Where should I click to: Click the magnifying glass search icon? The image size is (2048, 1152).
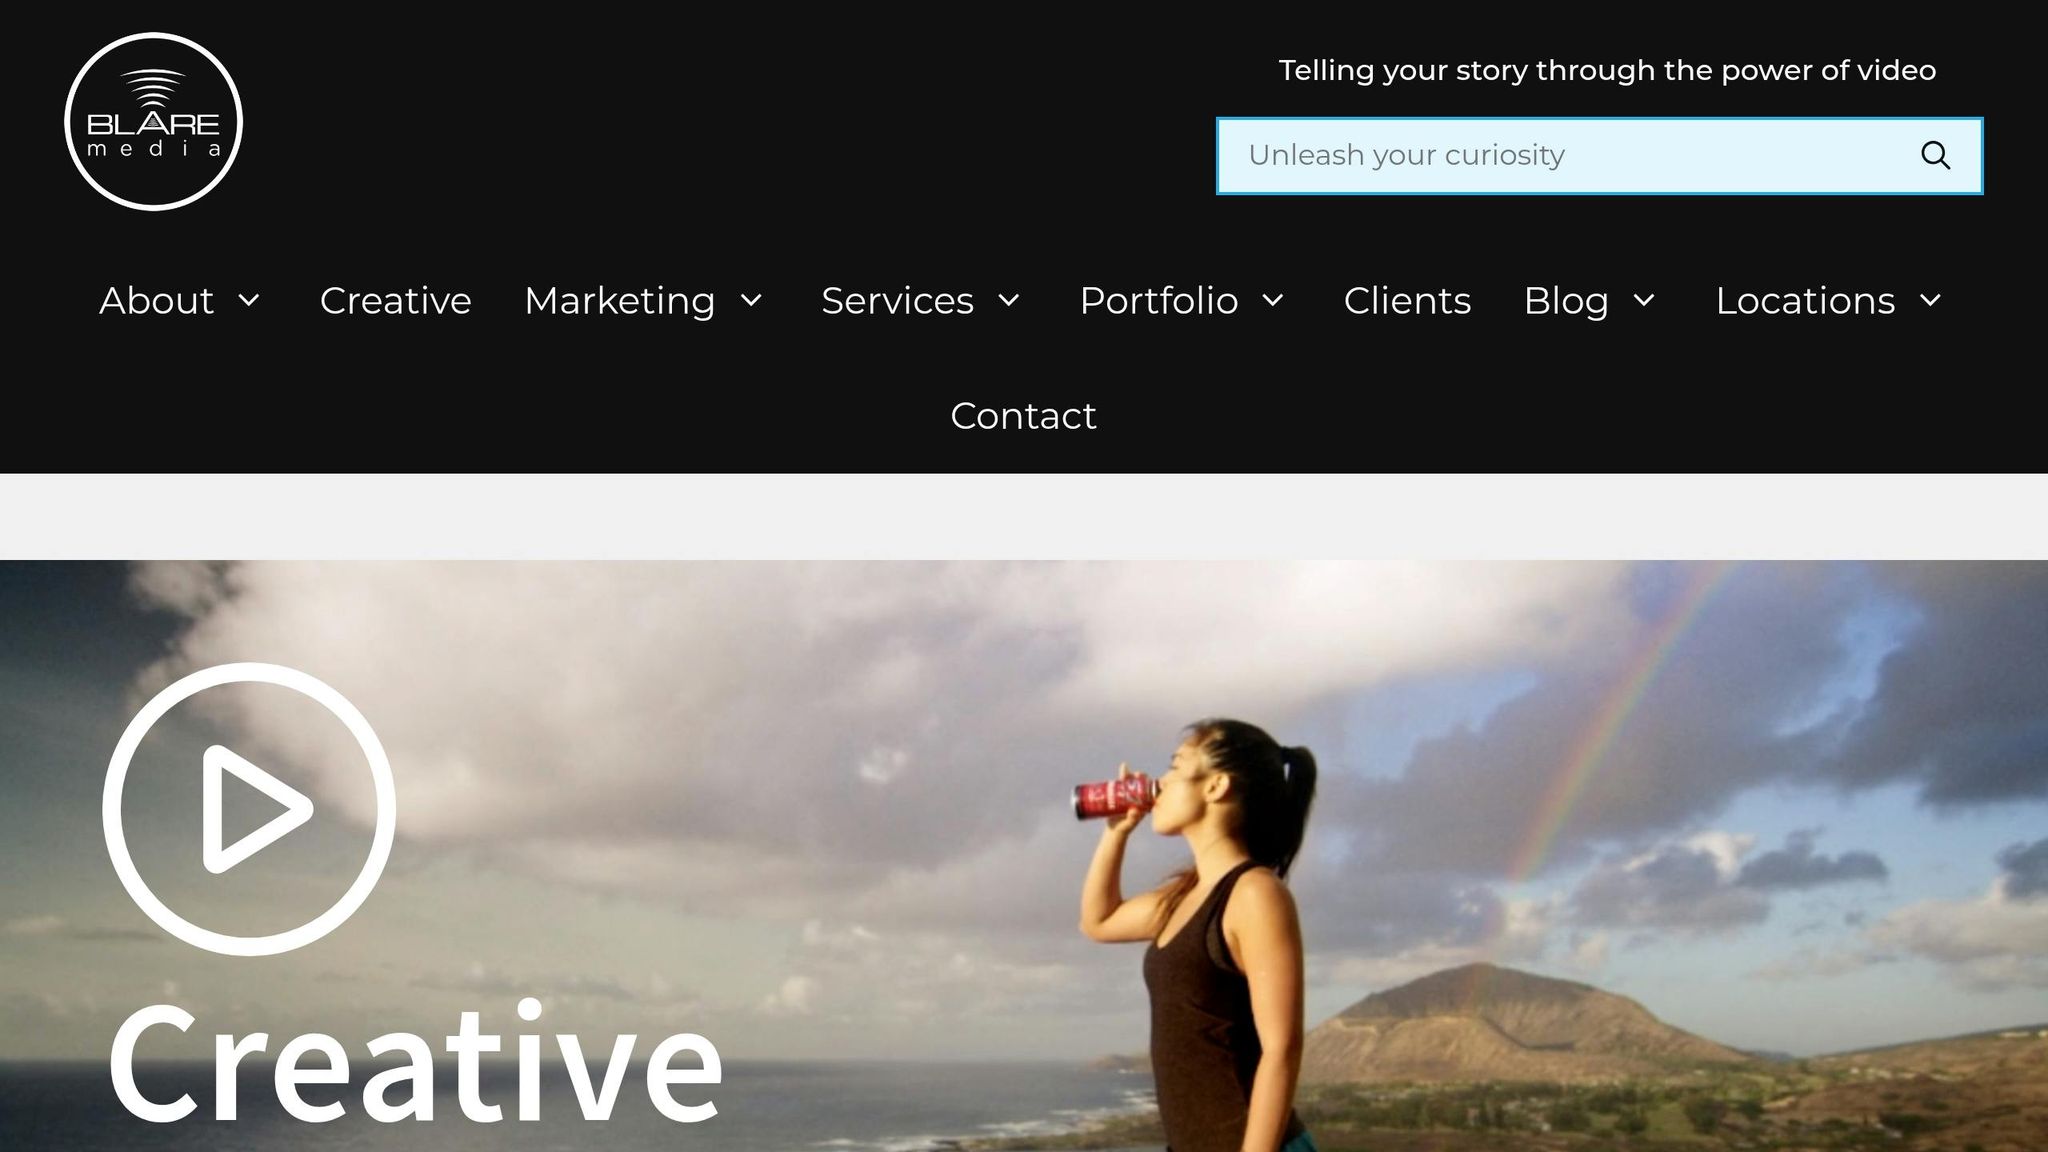click(x=1935, y=156)
